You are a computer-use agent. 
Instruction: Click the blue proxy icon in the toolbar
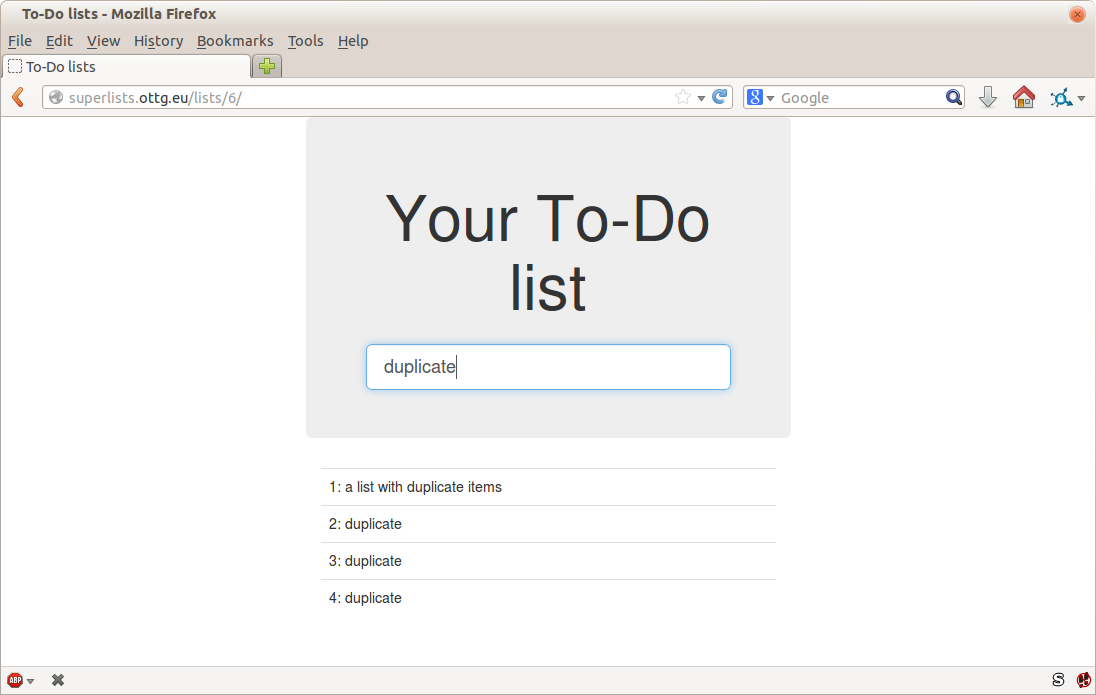[x=1062, y=96]
